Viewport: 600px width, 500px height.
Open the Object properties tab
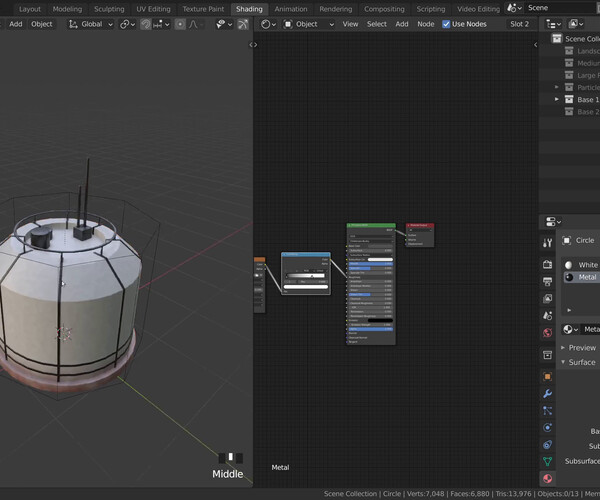tap(548, 376)
